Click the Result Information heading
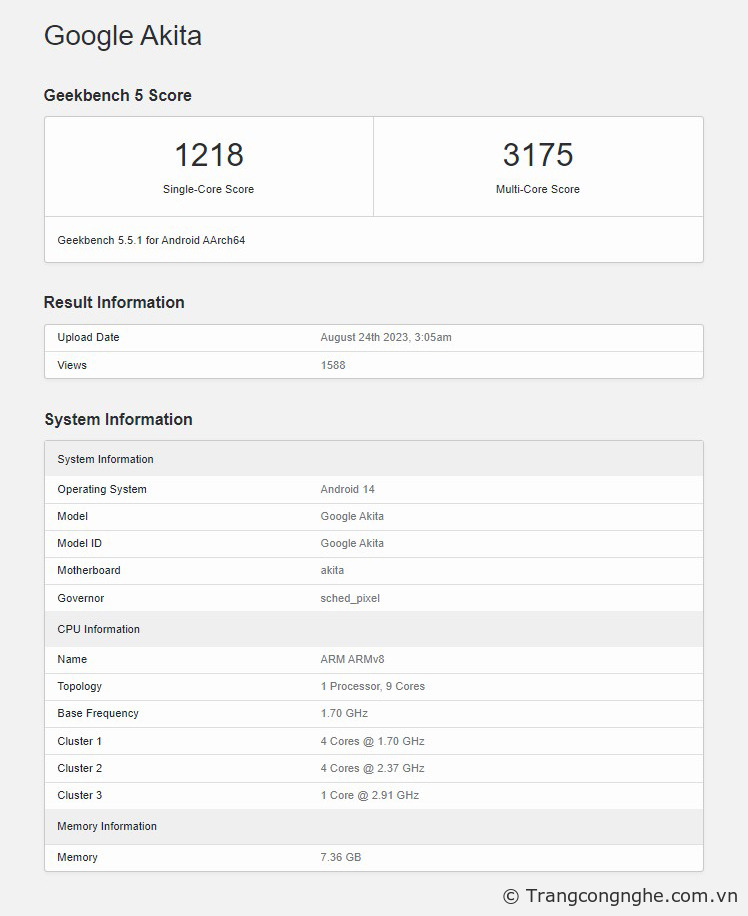 [x=114, y=302]
